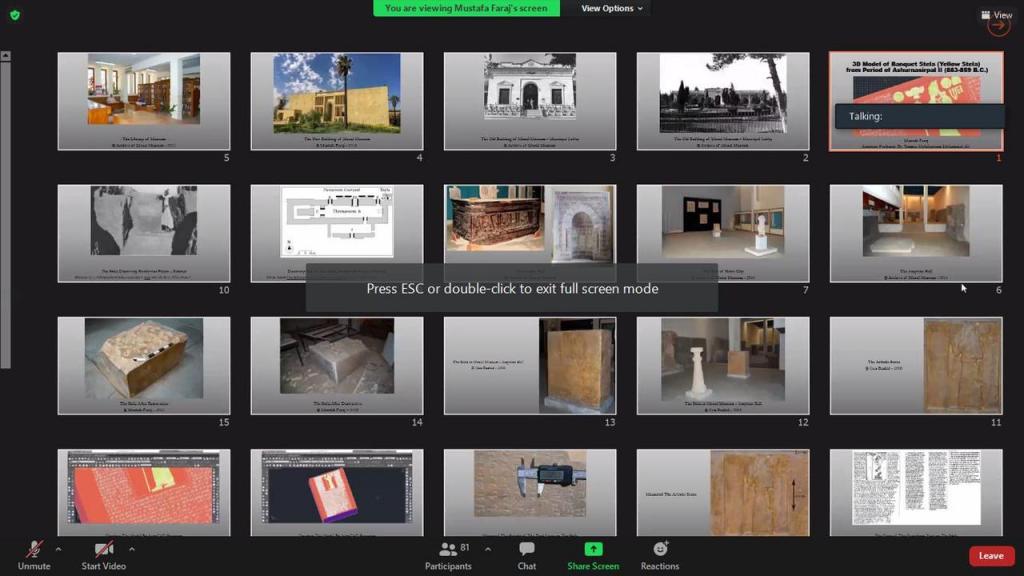Image resolution: width=1024 pixels, height=576 pixels.
Task: Select slide 4 new museum building thumbnail
Action: [337, 100]
